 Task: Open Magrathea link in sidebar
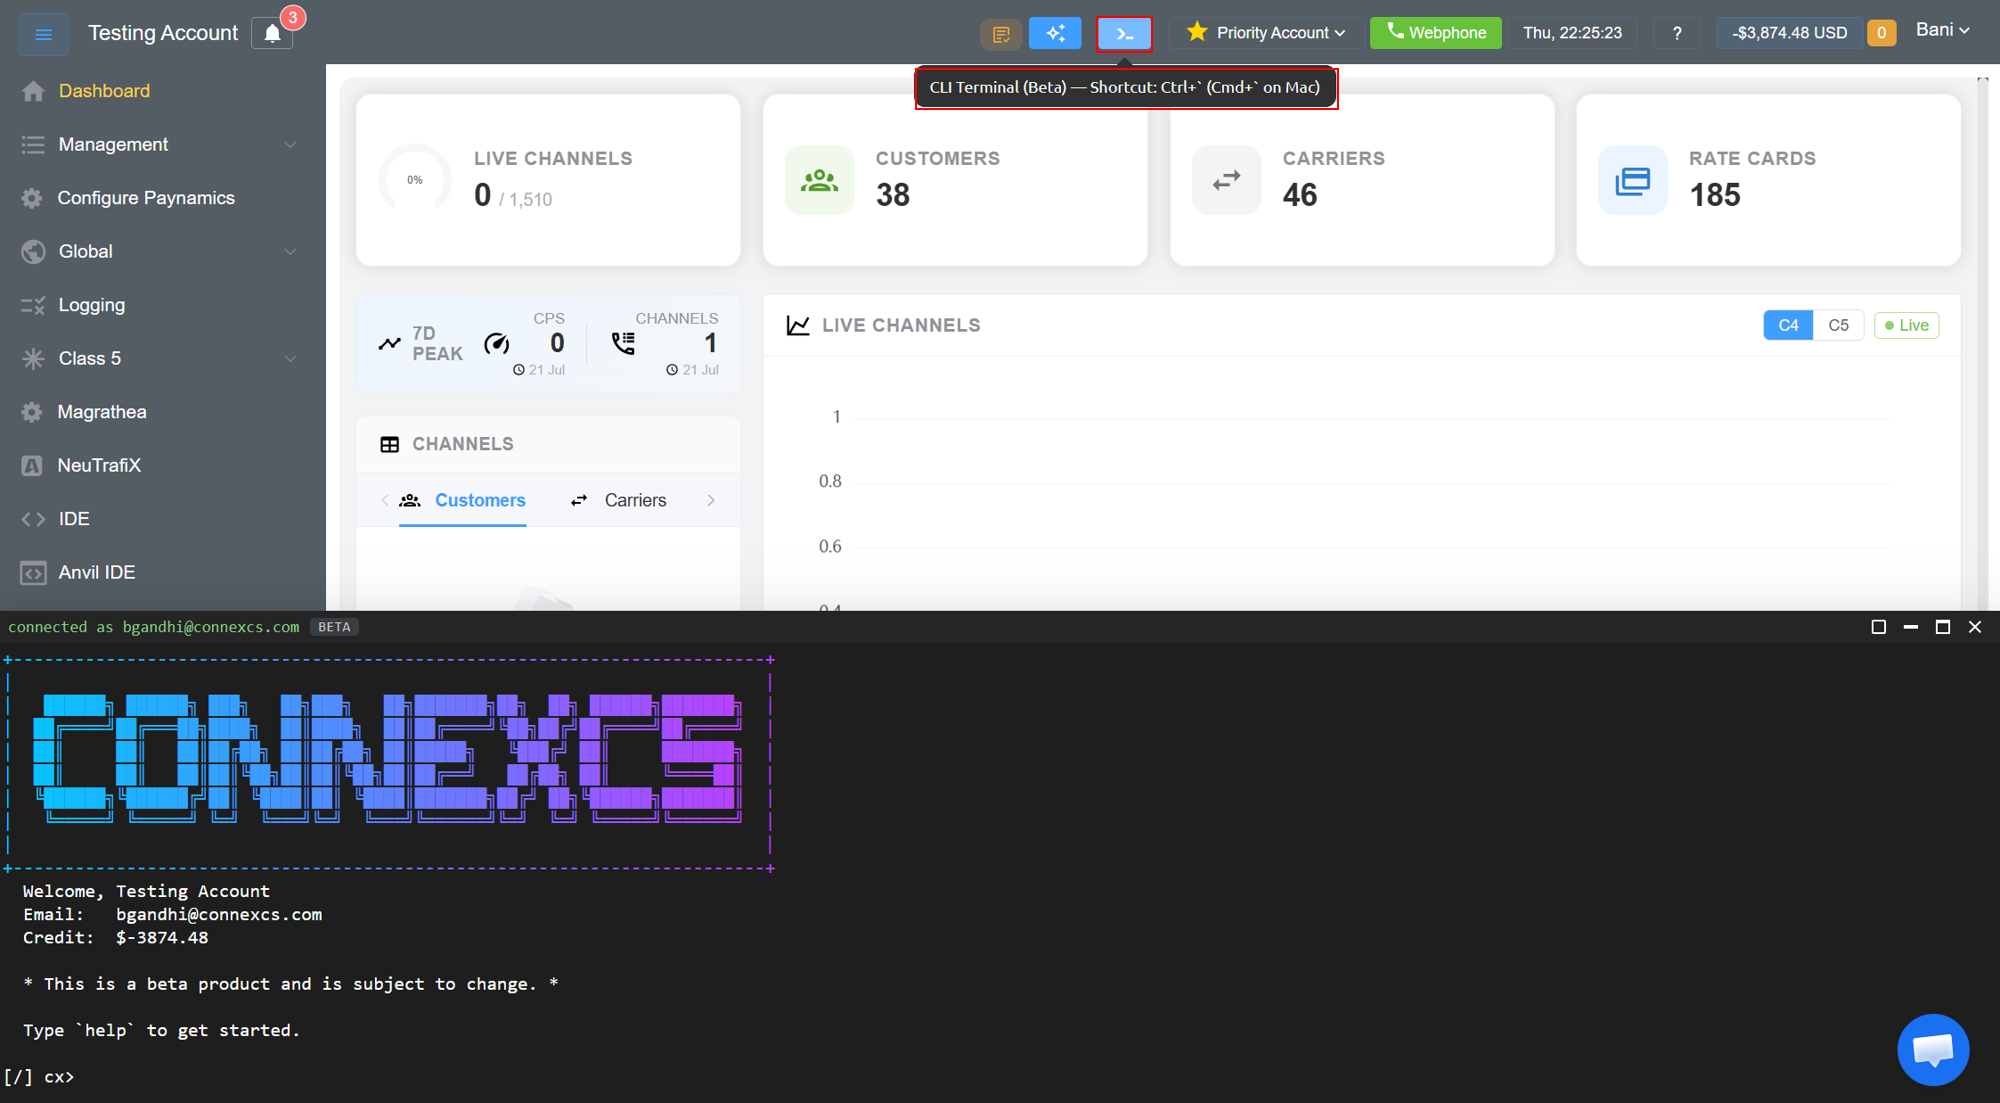coord(102,412)
